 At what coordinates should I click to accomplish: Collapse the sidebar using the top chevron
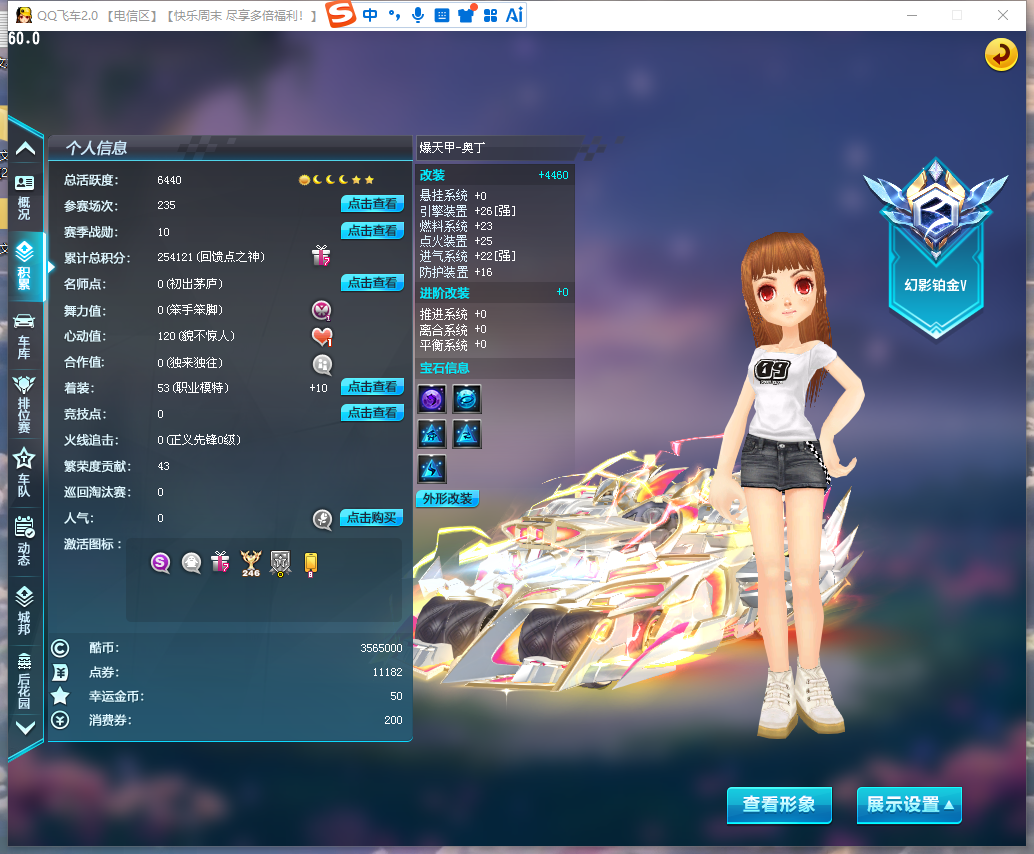26,150
